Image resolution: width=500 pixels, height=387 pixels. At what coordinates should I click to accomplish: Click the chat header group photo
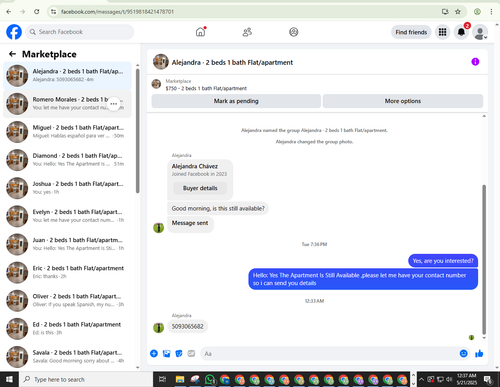click(161, 62)
